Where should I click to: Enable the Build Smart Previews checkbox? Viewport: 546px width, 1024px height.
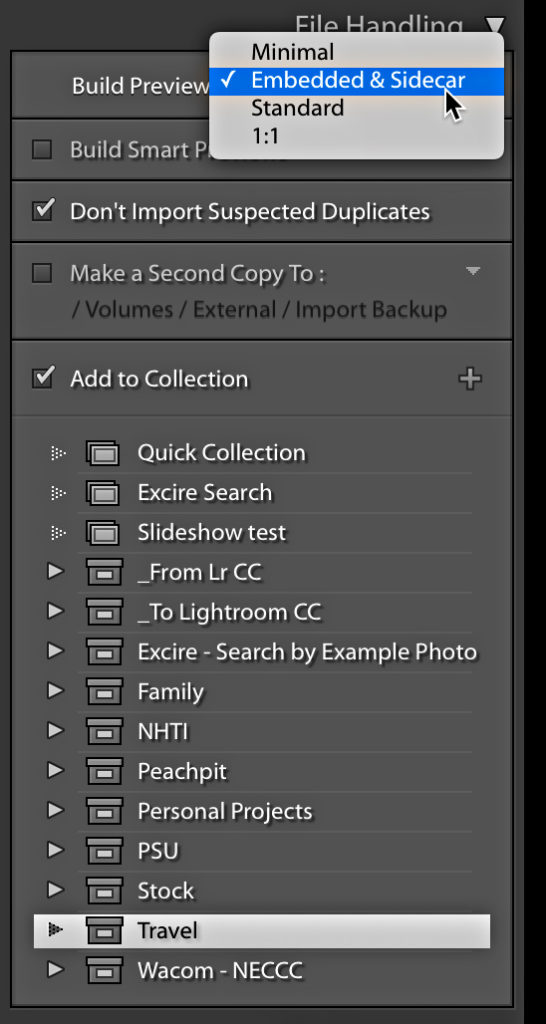(x=42, y=150)
